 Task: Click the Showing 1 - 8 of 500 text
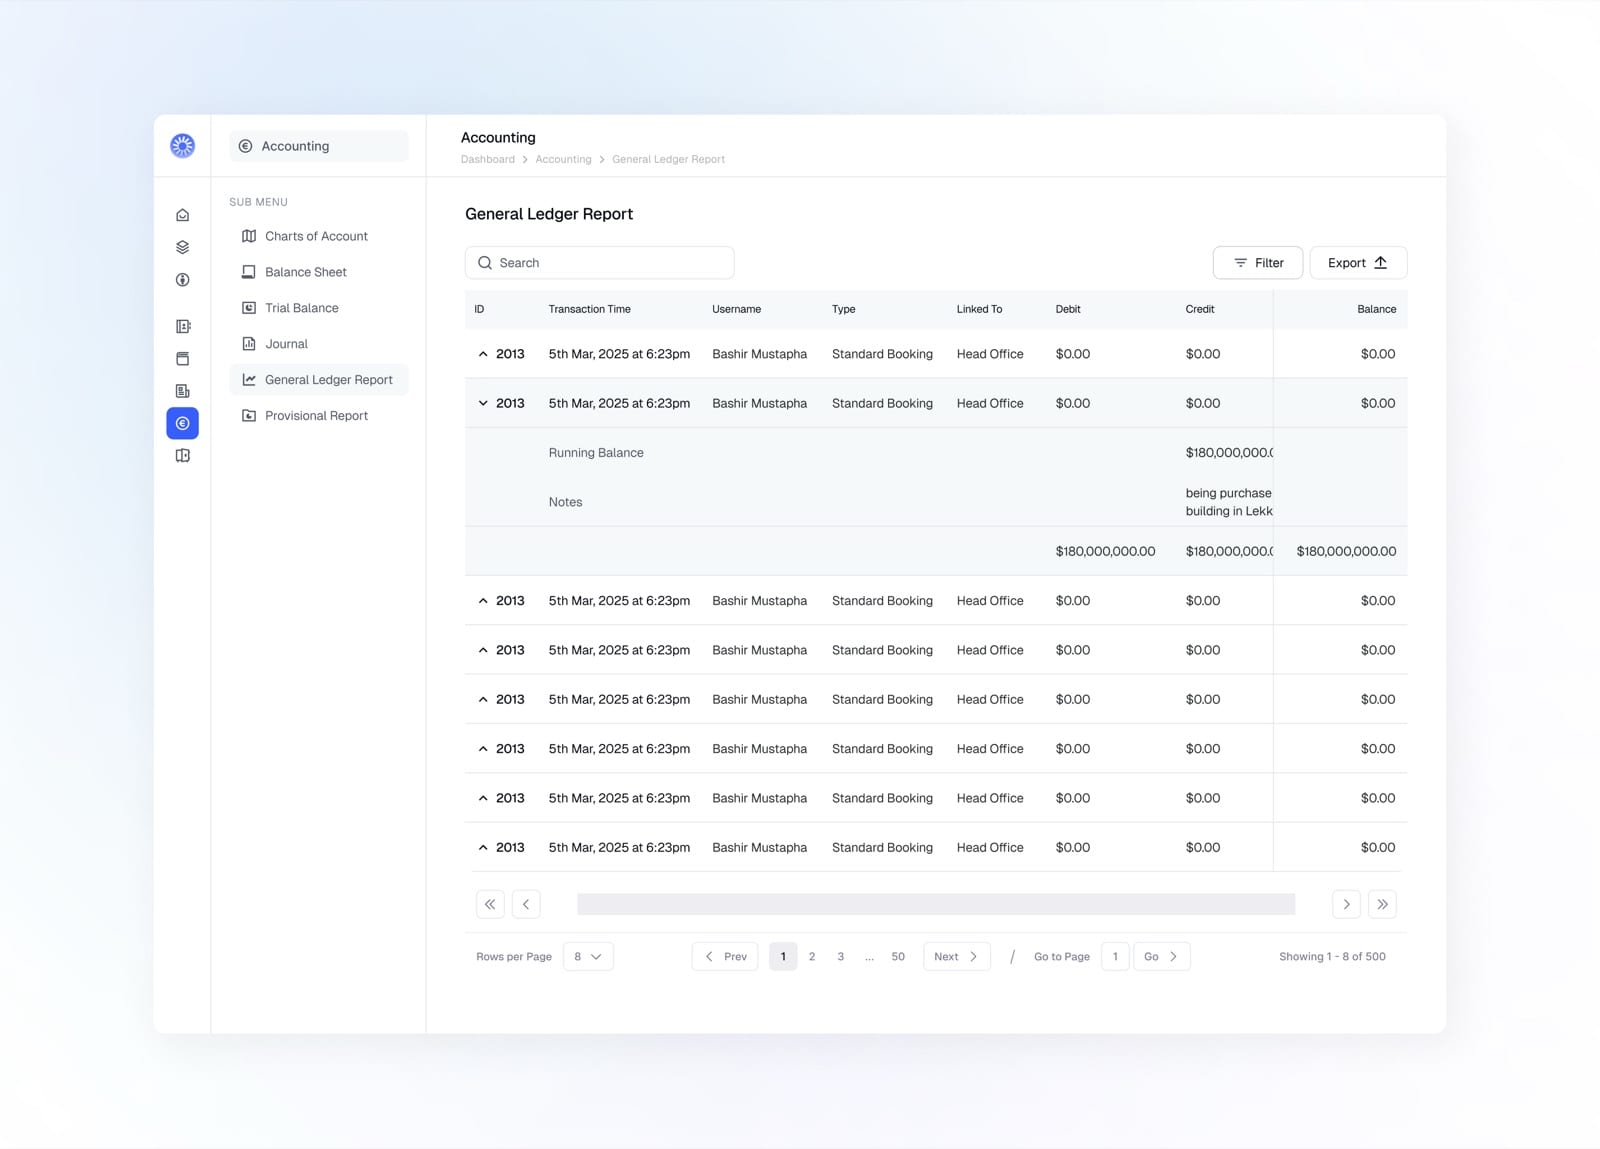pyautogui.click(x=1332, y=956)
